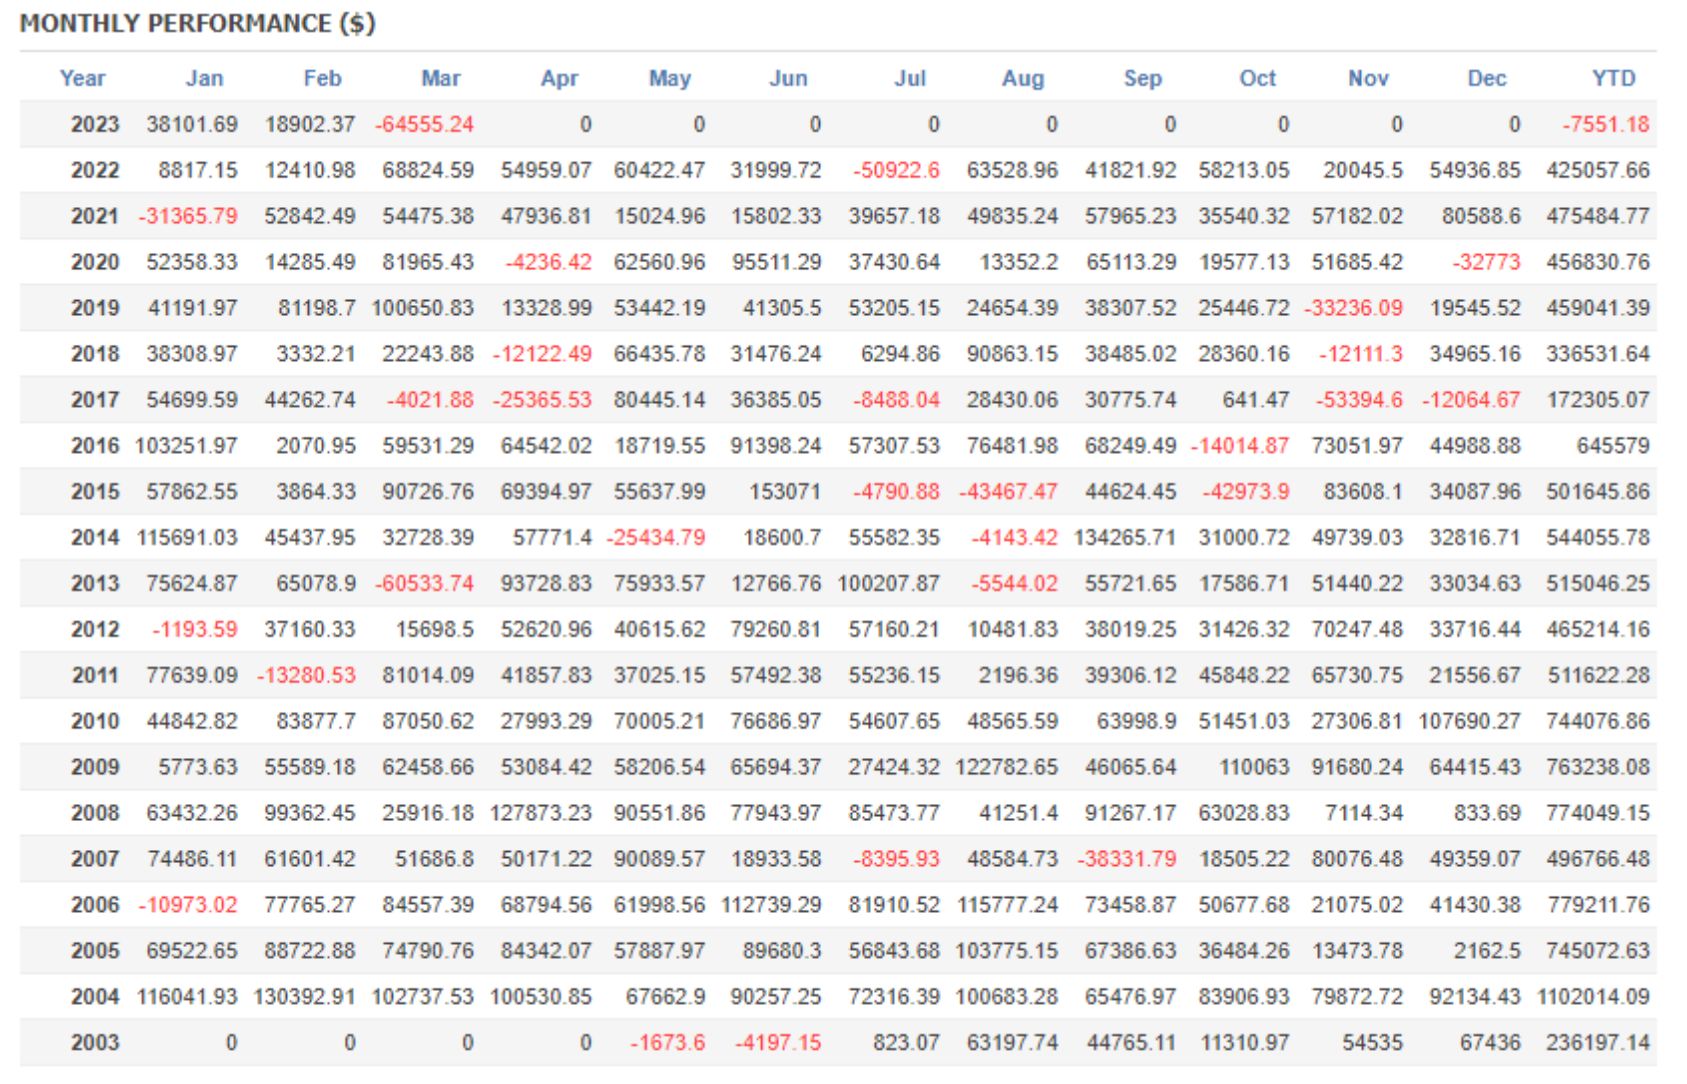Image resolution: width=1687 pixels, height=1084 pixels.
Task: Select the 2020 year row label
Action: pos(94,262)
